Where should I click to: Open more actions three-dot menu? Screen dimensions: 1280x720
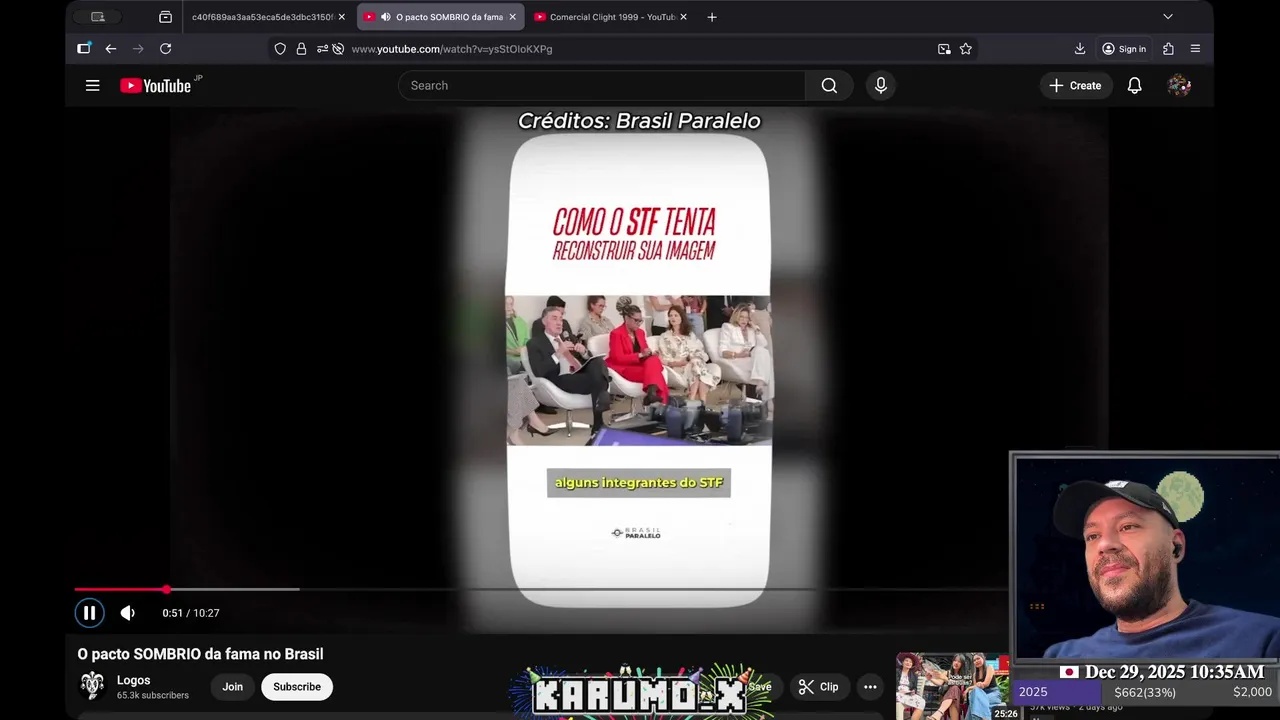coord(870,687)
